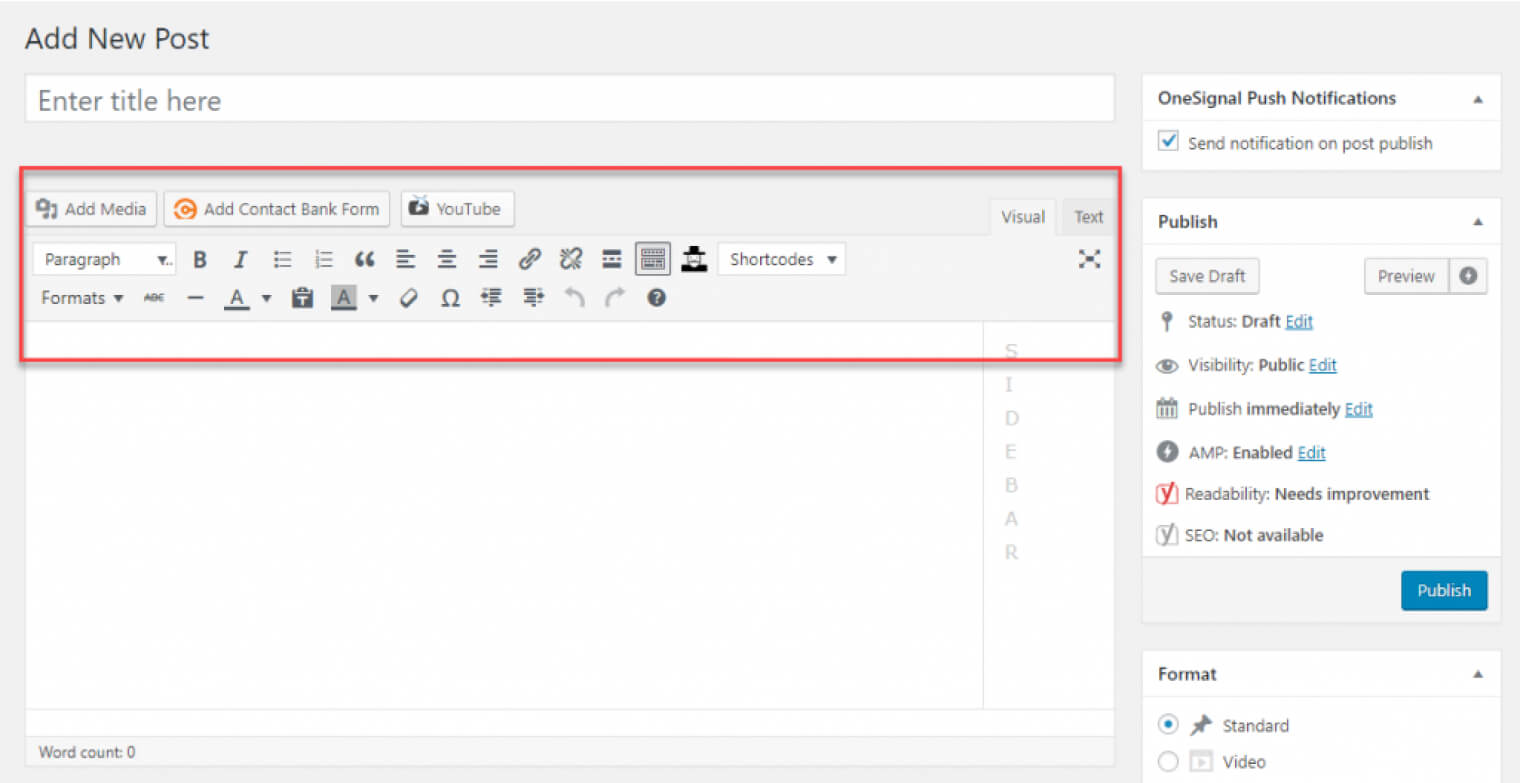Publish the post

(1444, 590)
